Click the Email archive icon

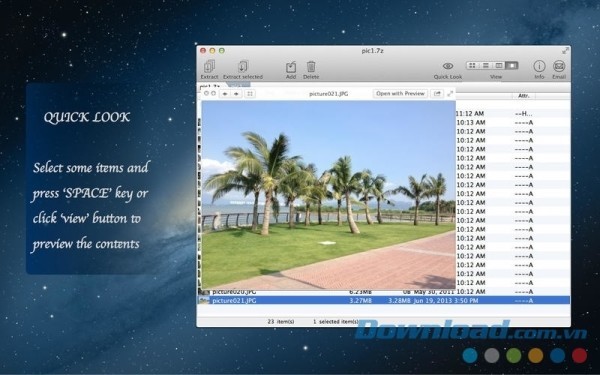click(x=559, y=66)
